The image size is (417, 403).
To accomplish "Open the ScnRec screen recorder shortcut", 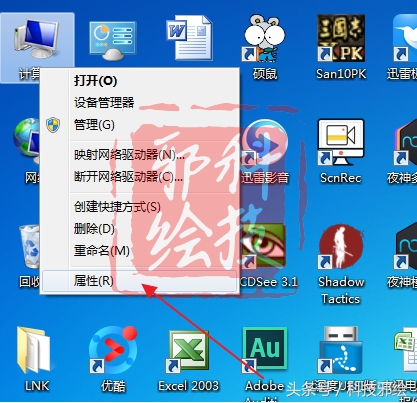I will pos(341,143).
